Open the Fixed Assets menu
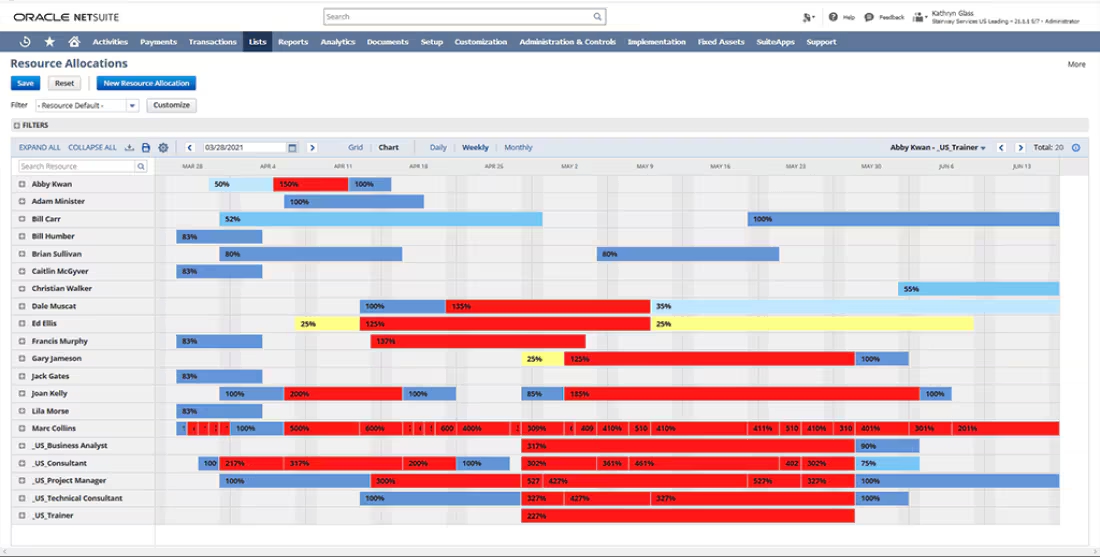The width and height of the screenshot is (1100, 557). click(720, 42)
